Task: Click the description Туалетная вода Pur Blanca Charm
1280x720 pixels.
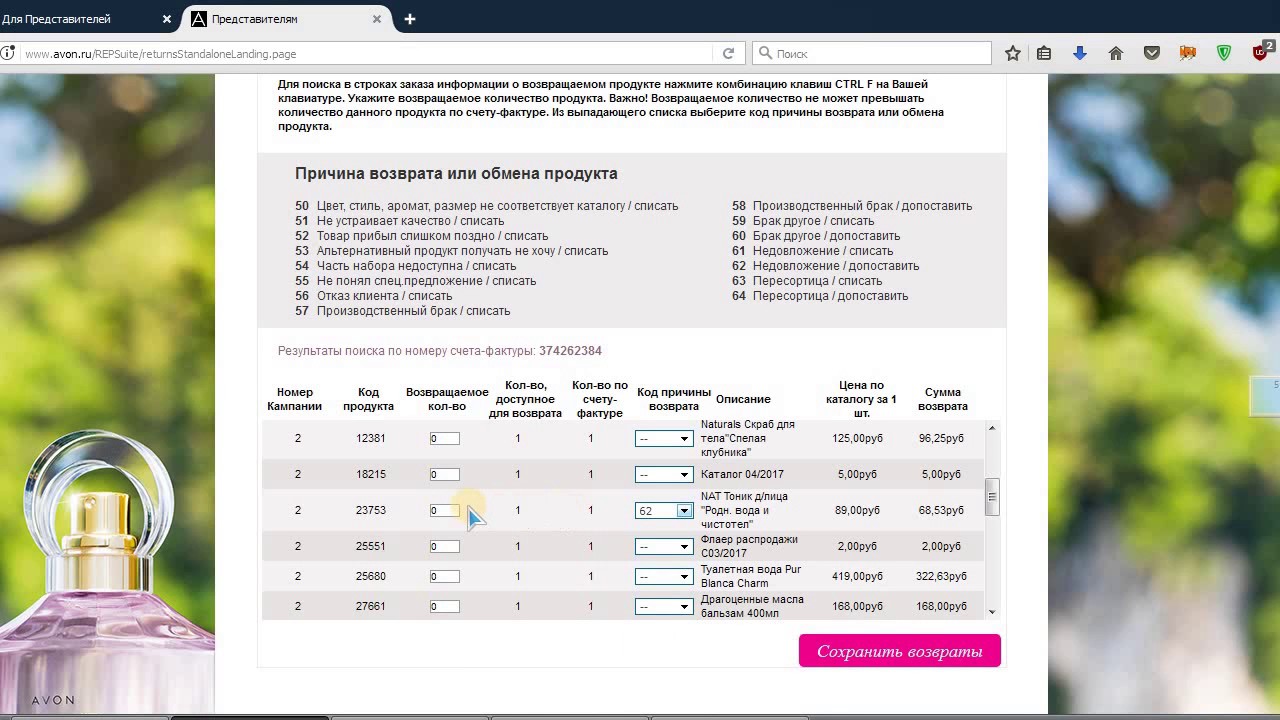Action: pos(751,577)
